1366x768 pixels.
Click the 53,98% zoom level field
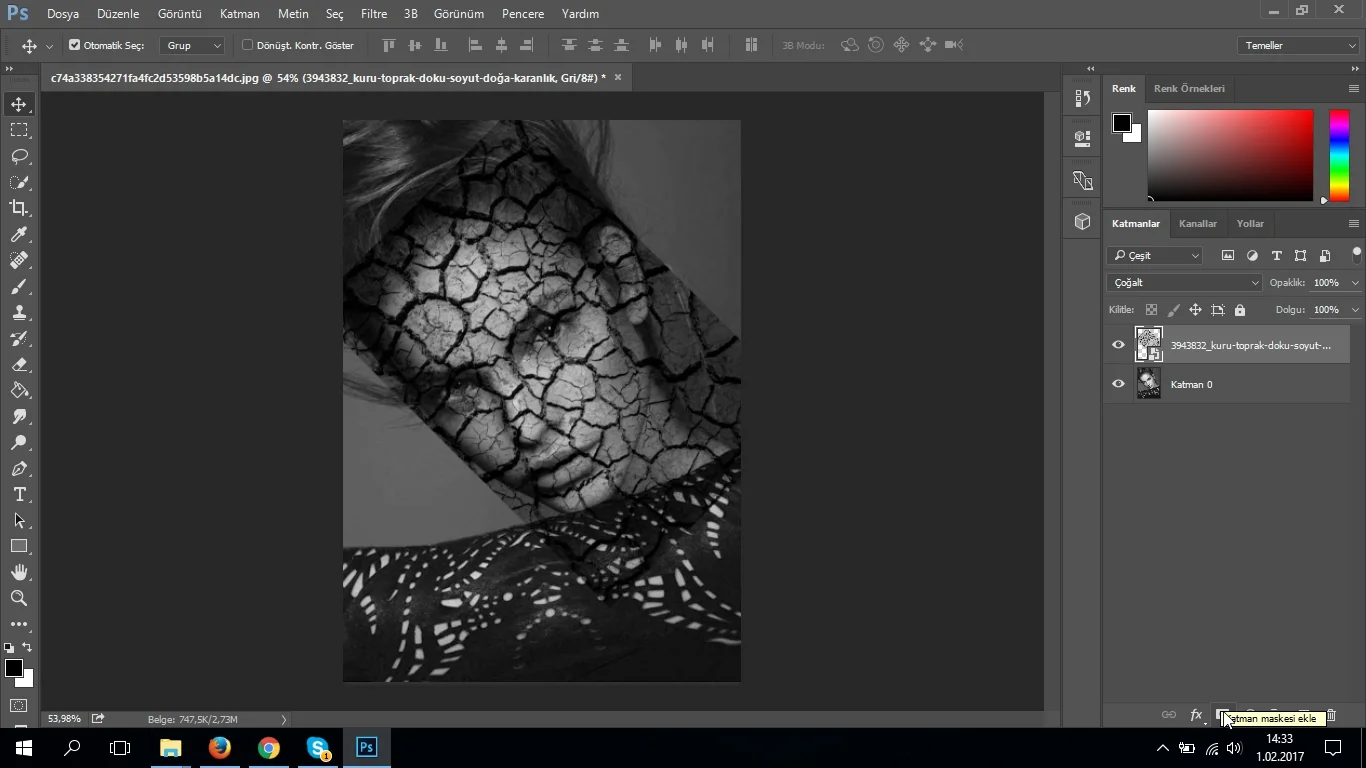[64, 719]
